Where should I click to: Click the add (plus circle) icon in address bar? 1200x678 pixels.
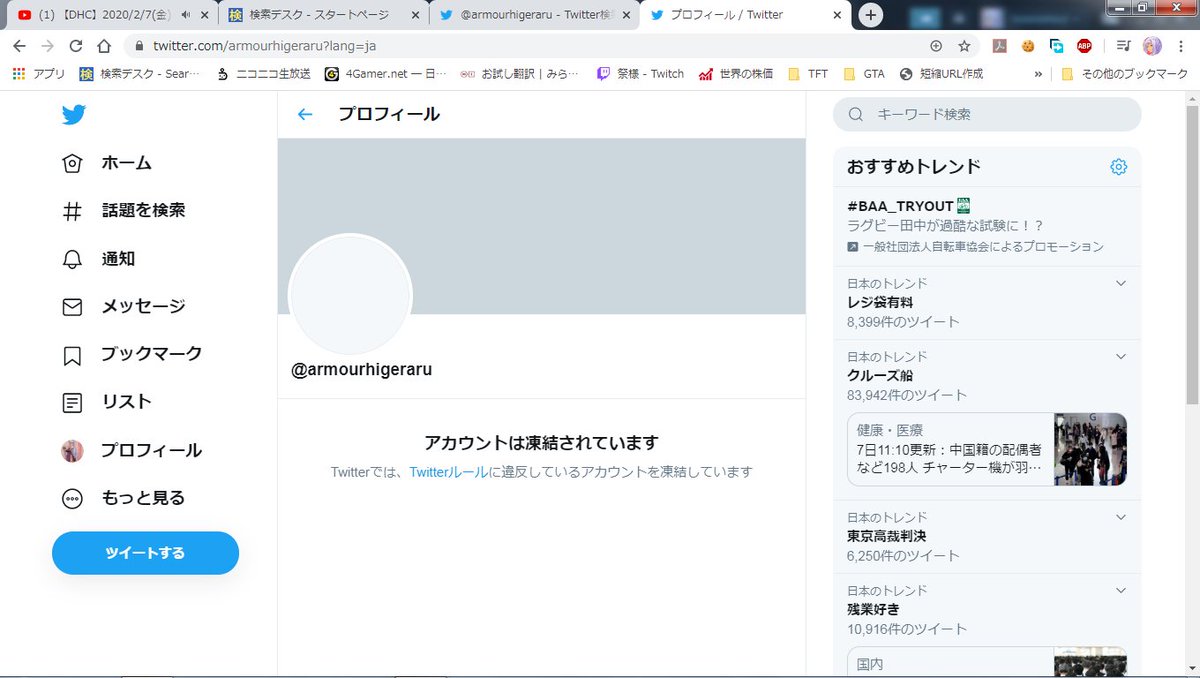coord(936,46)
